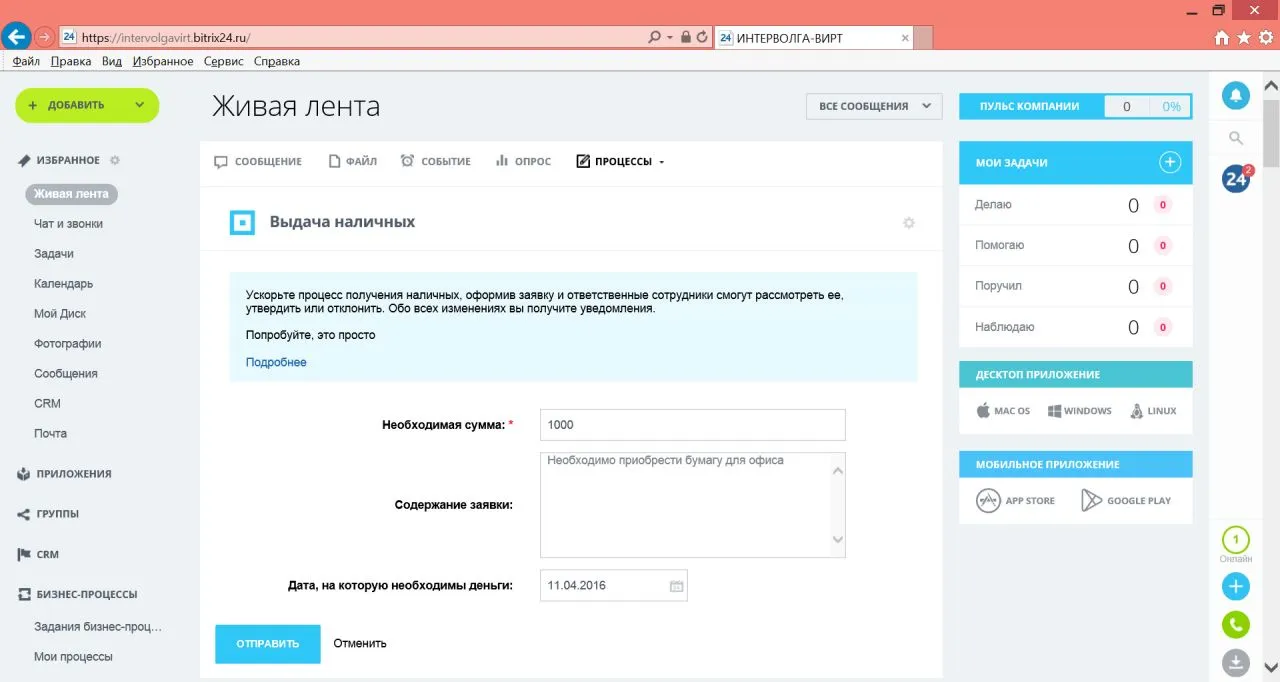Expand the green Добавить button dropdown

(x=139, y=105)
